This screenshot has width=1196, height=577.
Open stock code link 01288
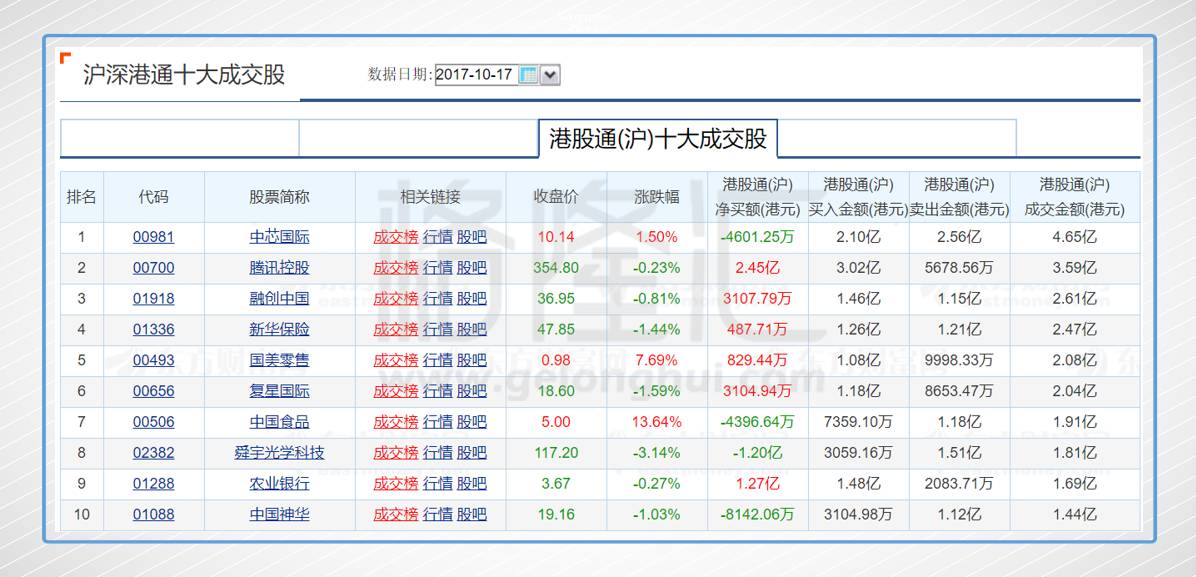pyautogui.click(x=153, y=484)
